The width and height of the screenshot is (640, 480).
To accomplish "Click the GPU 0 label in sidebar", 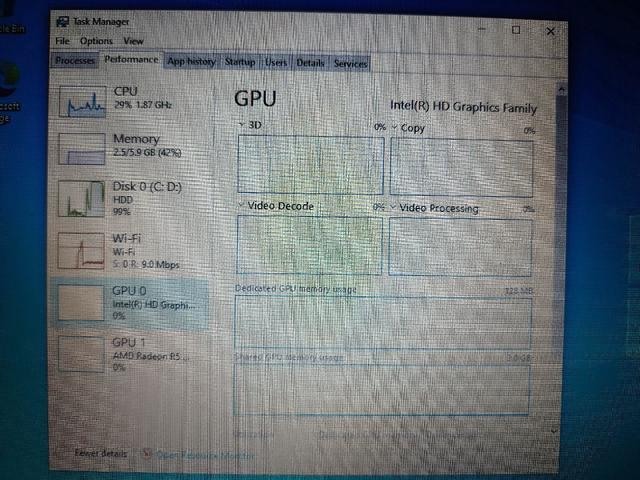I will tap(129, 291).
